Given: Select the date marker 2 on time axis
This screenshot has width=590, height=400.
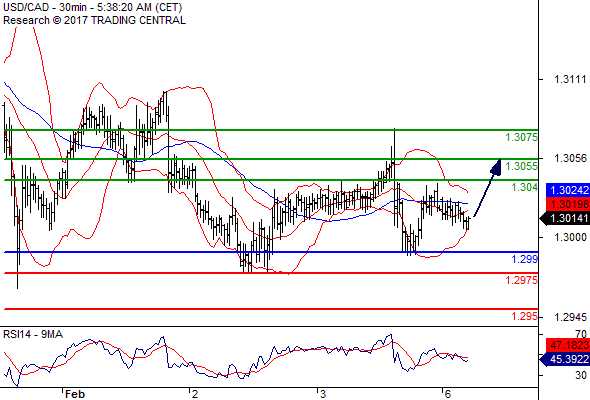Looking at the screenshot, I should (x=195, y=394).
